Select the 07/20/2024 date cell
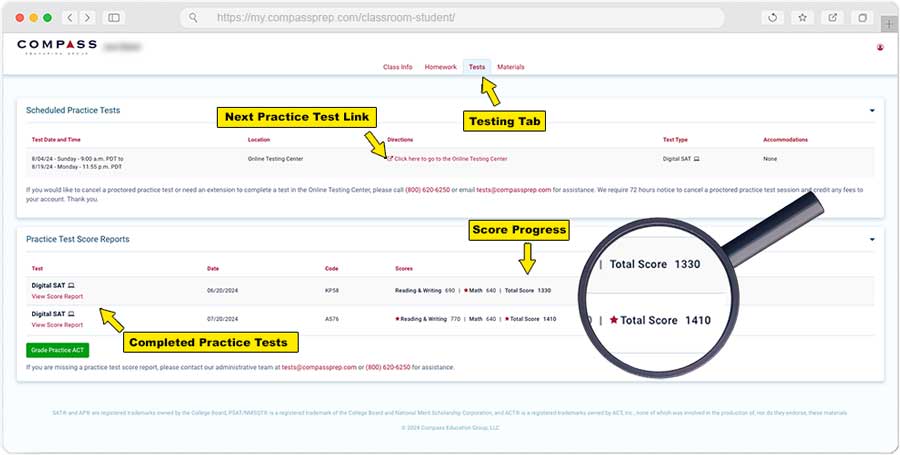Viewport: 900px width, 455px height. (222, 319)
